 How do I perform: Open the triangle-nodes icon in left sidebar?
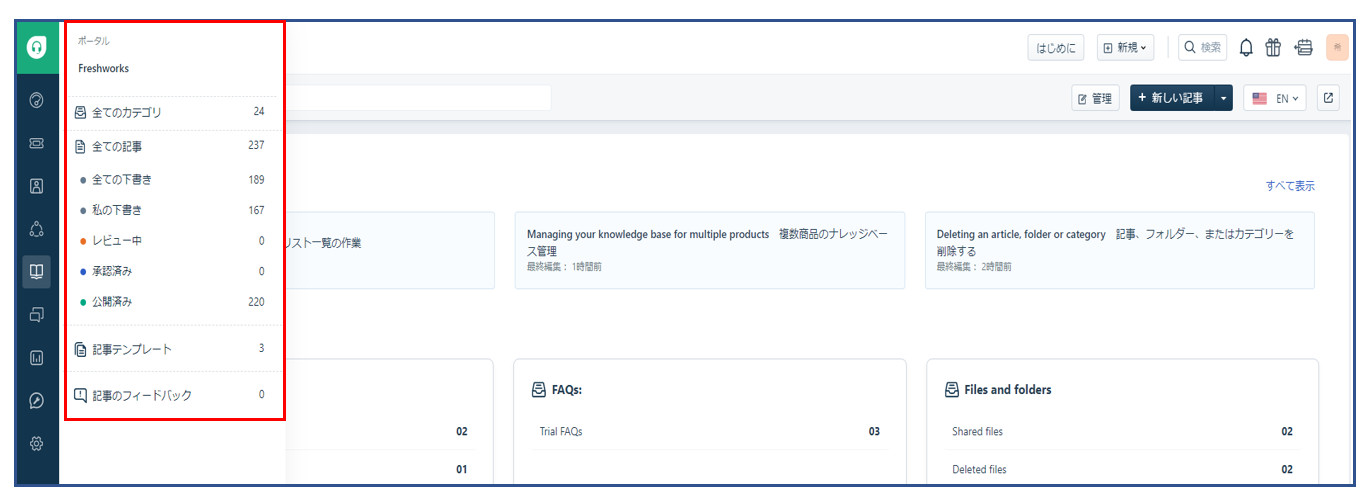point(37,229)
